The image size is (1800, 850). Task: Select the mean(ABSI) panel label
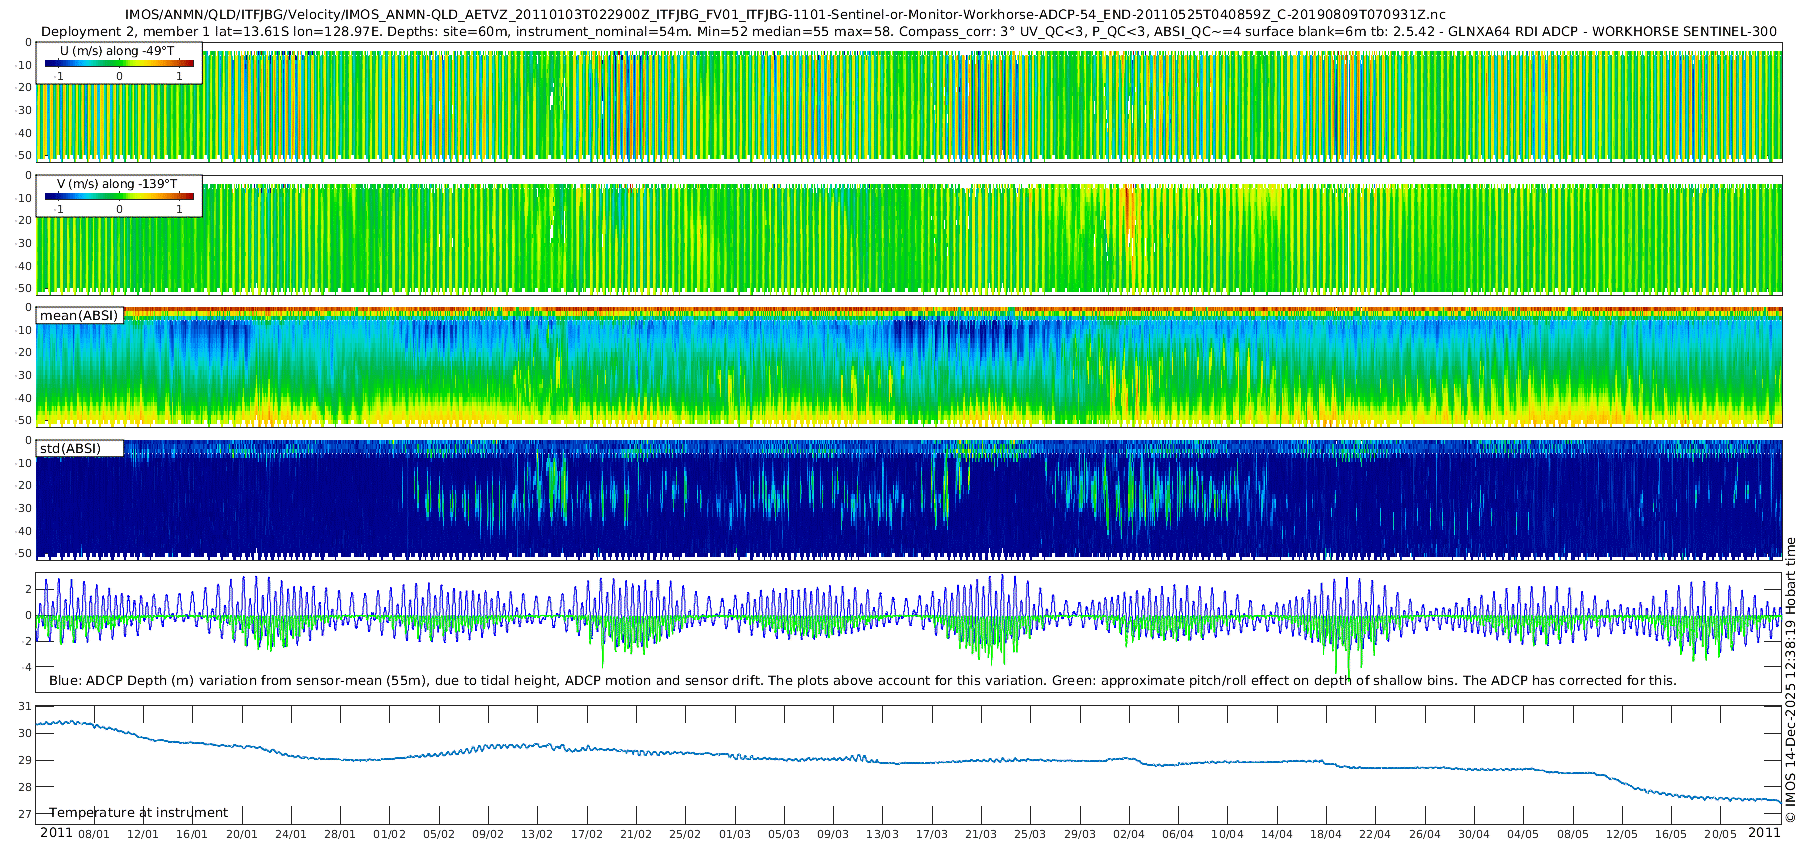pos(79,315)
